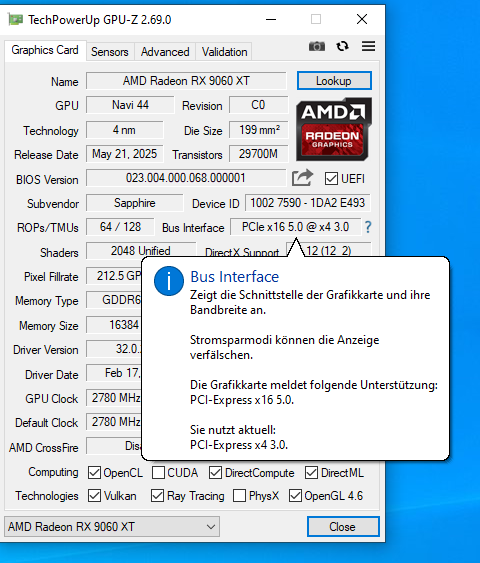Click the tooltip title Bus Interface
Image resolution: width=480 pixels, height=563 pixels.
pyautogui.click(x=234, y=277)
